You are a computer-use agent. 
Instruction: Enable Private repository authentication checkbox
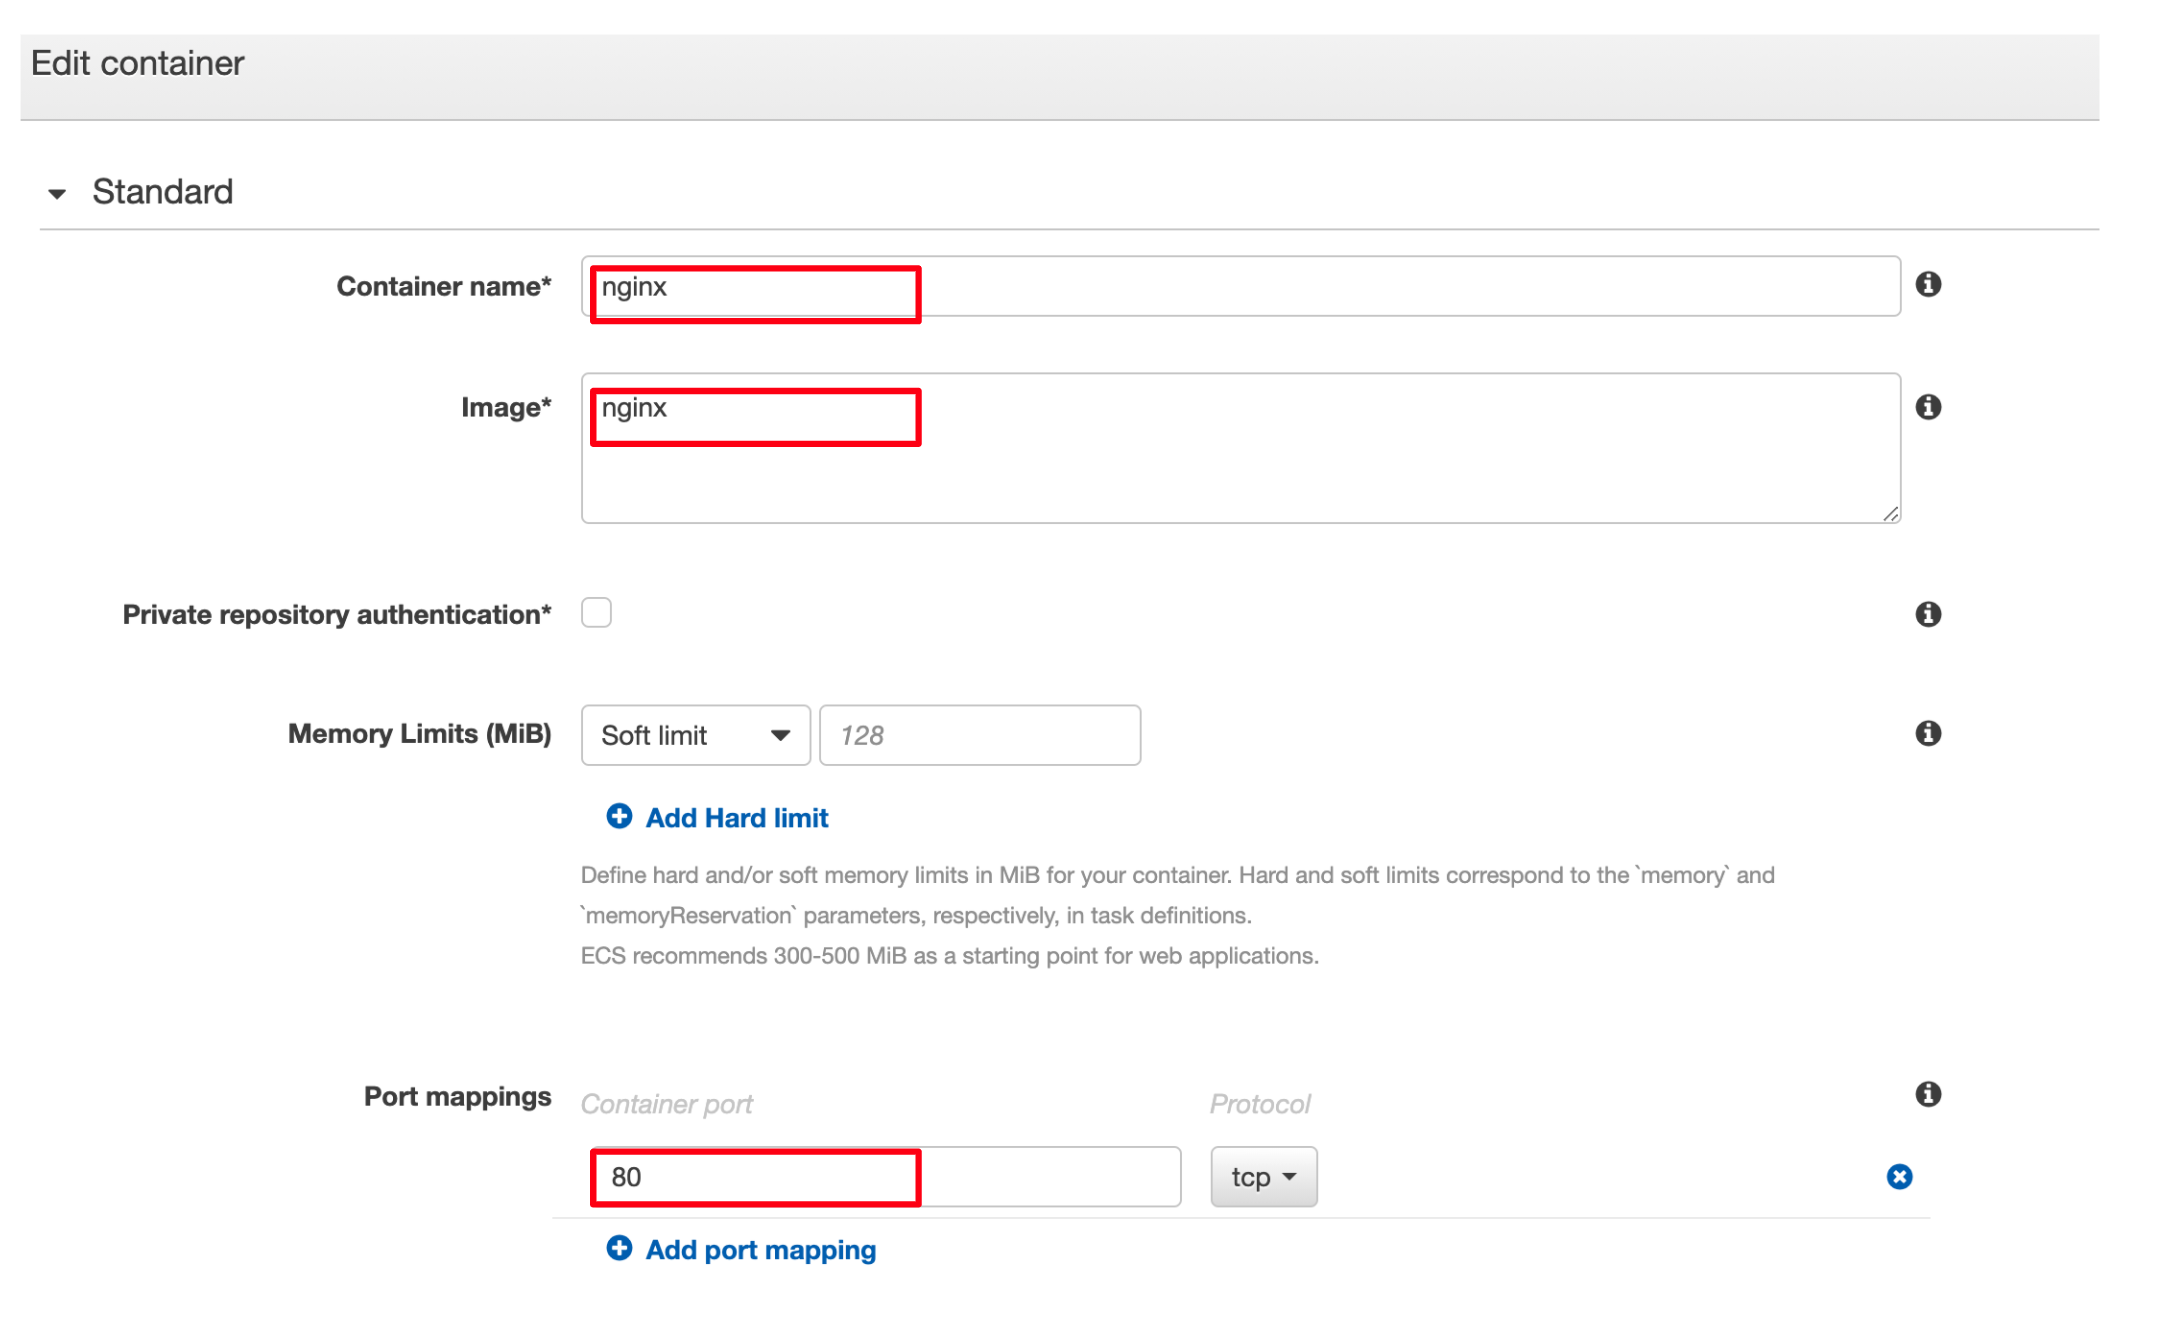[x=596, y=612]
